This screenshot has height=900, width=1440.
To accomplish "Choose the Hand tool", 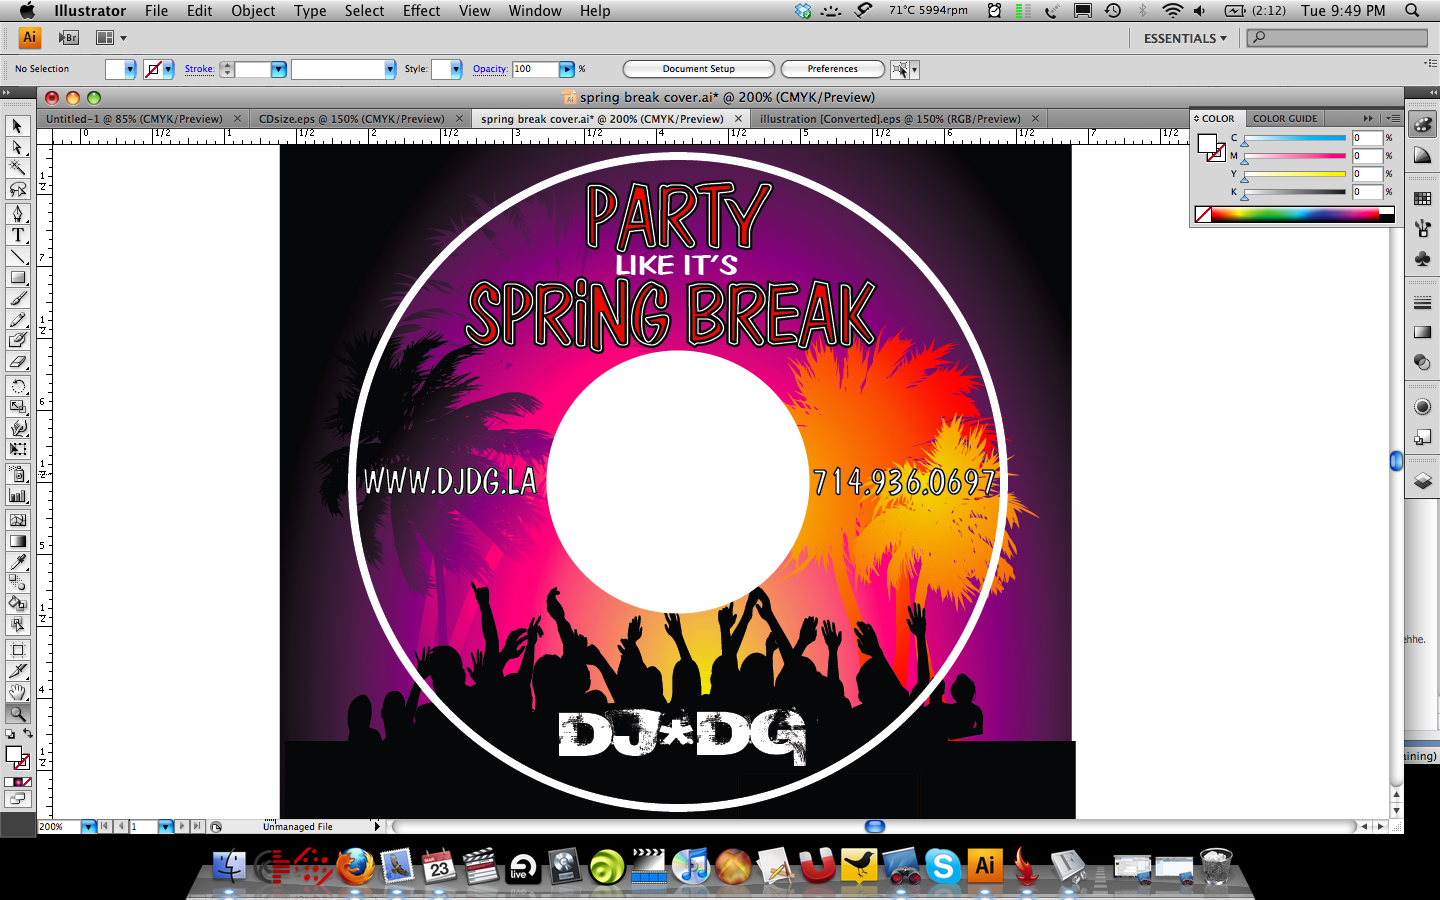I will [x=18, y=692].
